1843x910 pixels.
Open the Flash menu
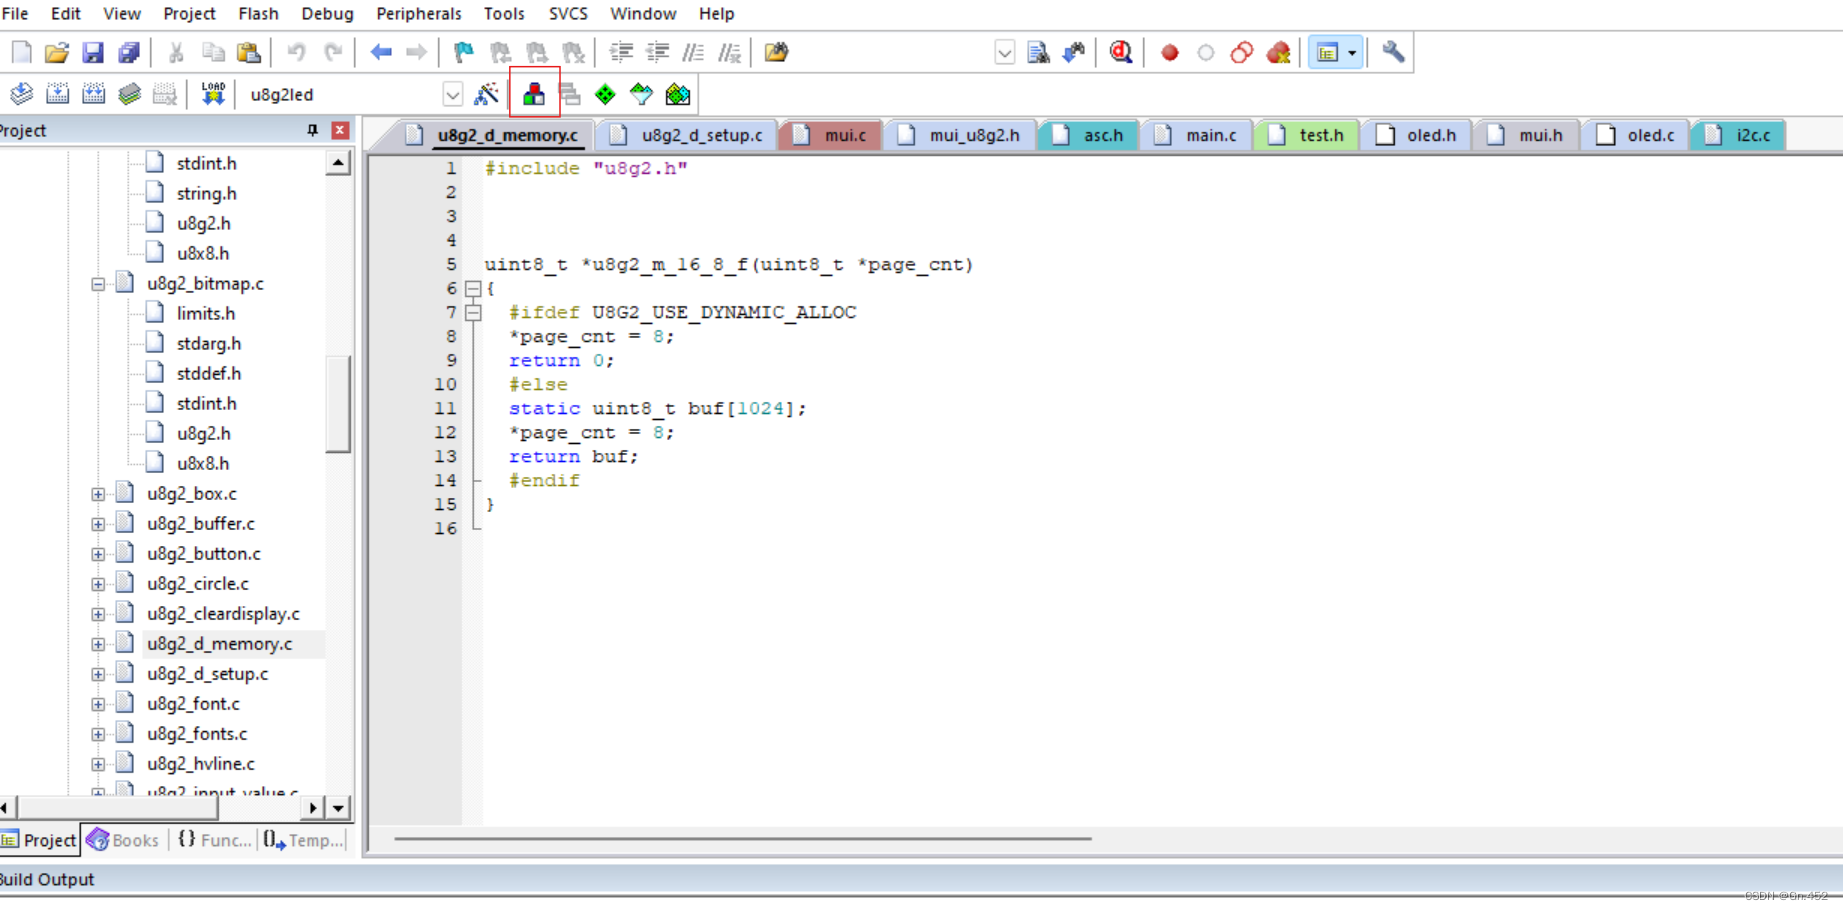coord(258,14)
